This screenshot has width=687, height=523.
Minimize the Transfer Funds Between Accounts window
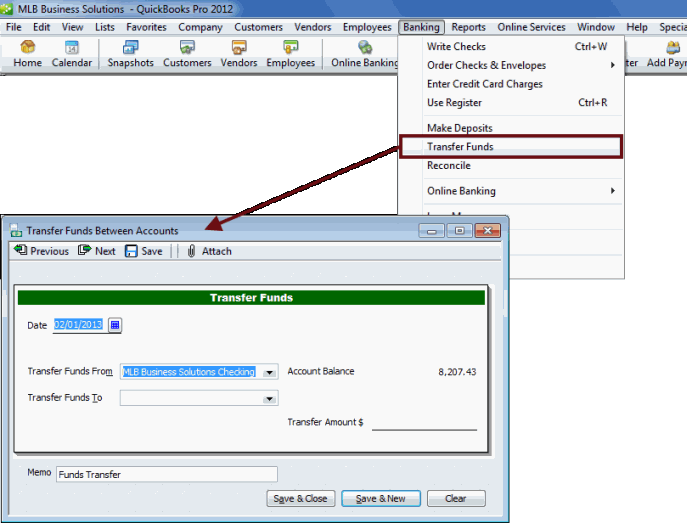(432, 230)
